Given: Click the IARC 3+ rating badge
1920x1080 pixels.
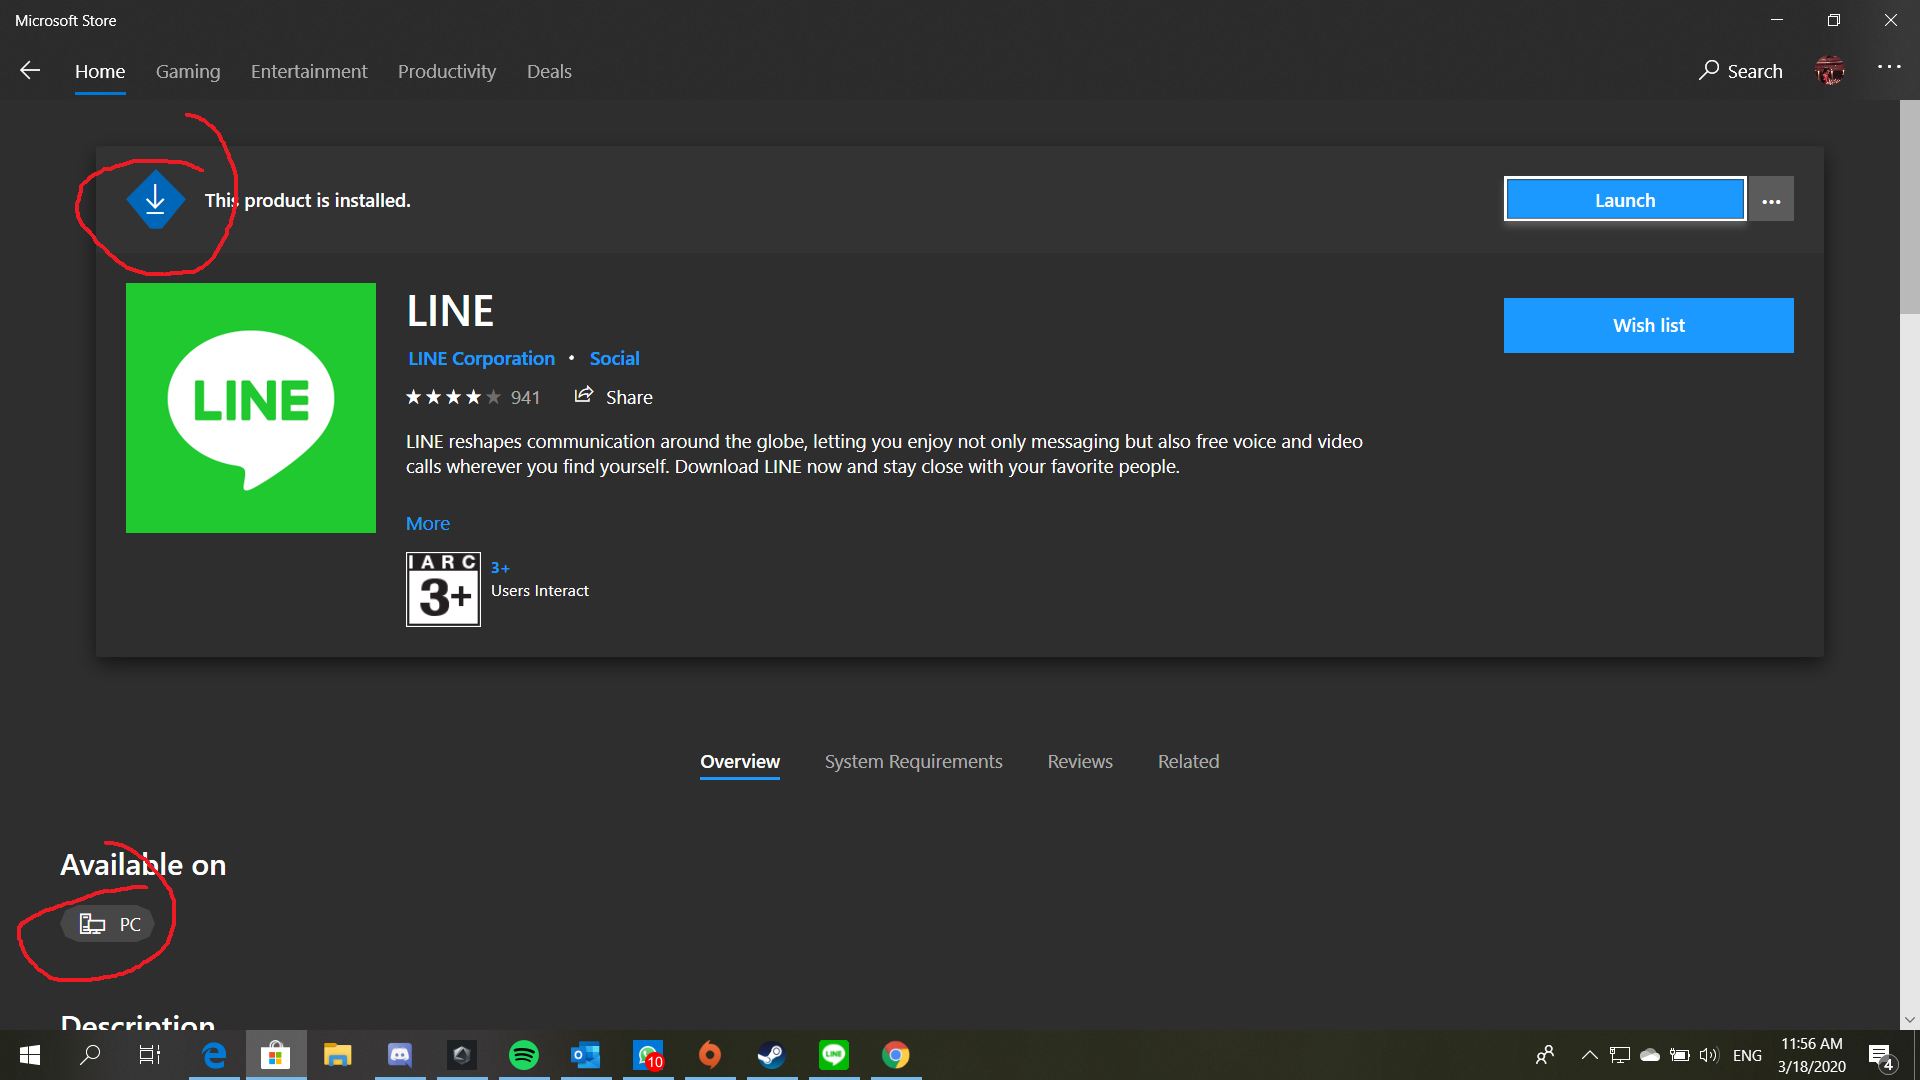Looking at the screenshot, I should (x=443, y=589).
